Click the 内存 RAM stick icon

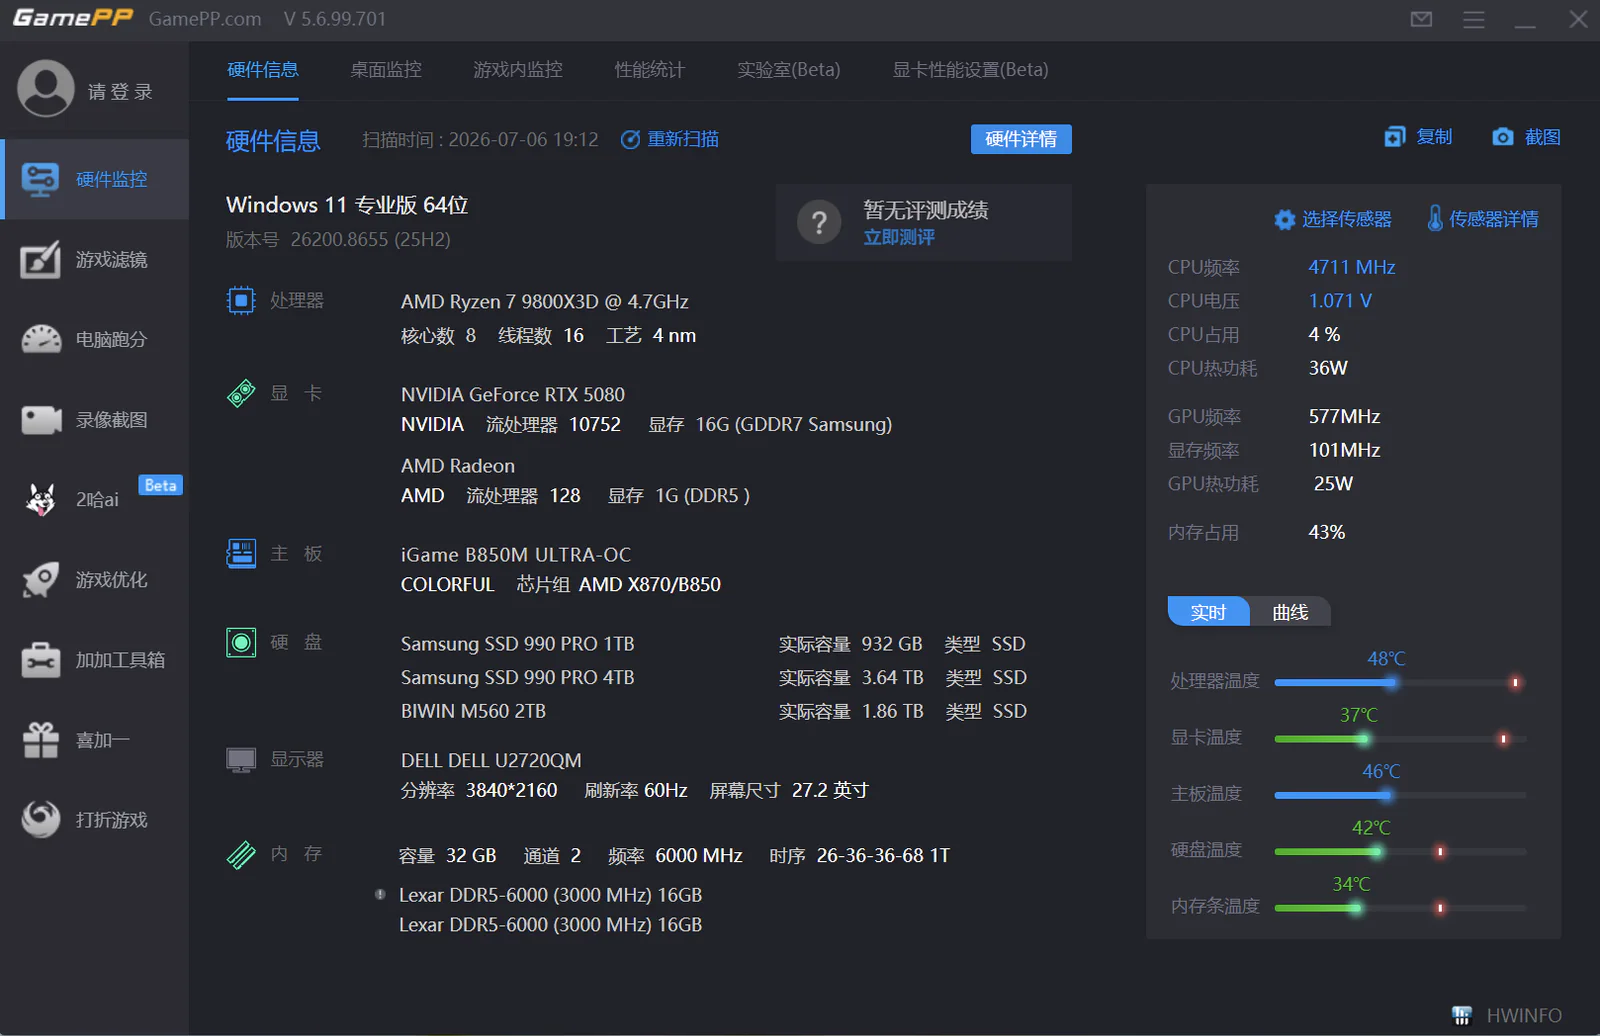click(241, 854)
